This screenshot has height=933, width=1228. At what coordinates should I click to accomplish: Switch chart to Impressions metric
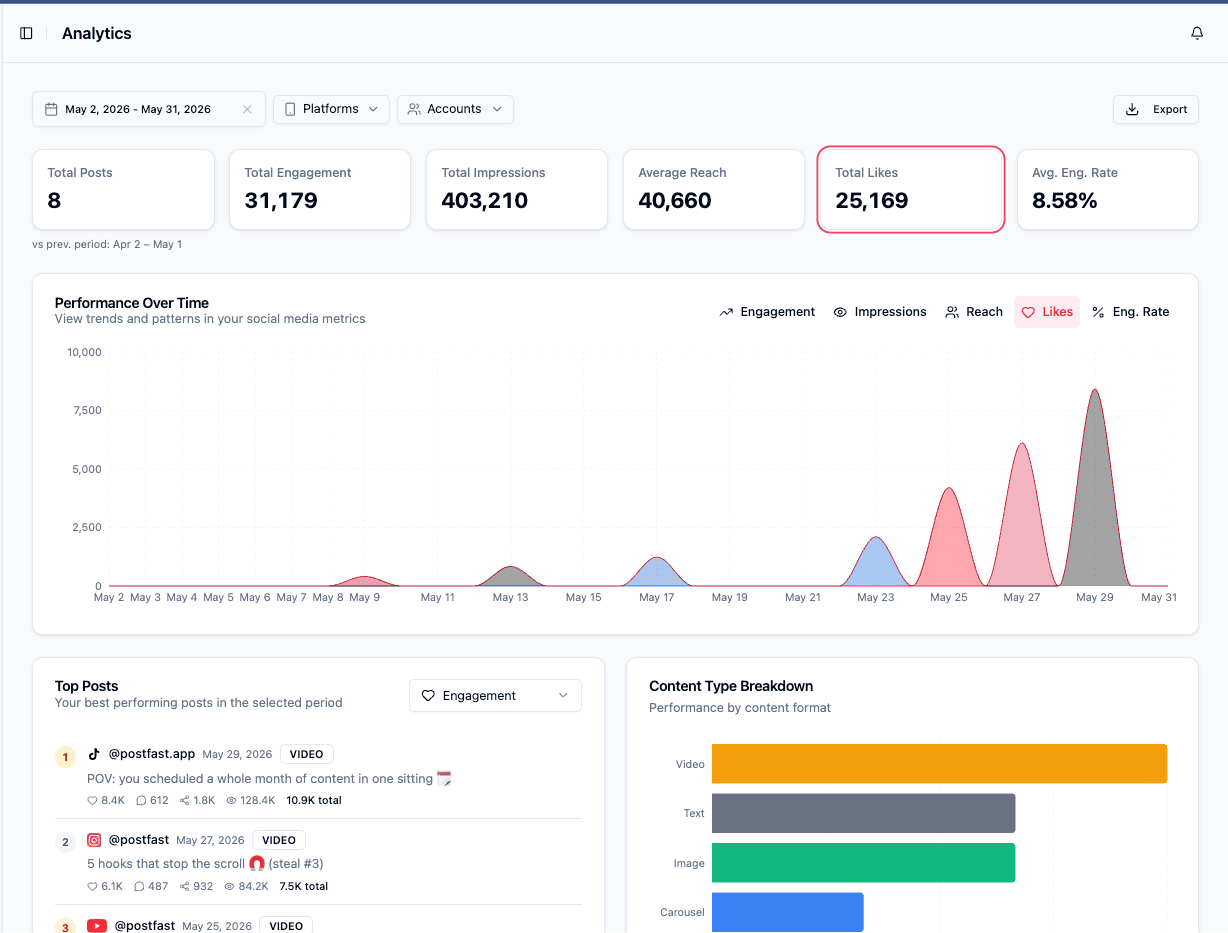pyautogui.click(x=880, y=312)
